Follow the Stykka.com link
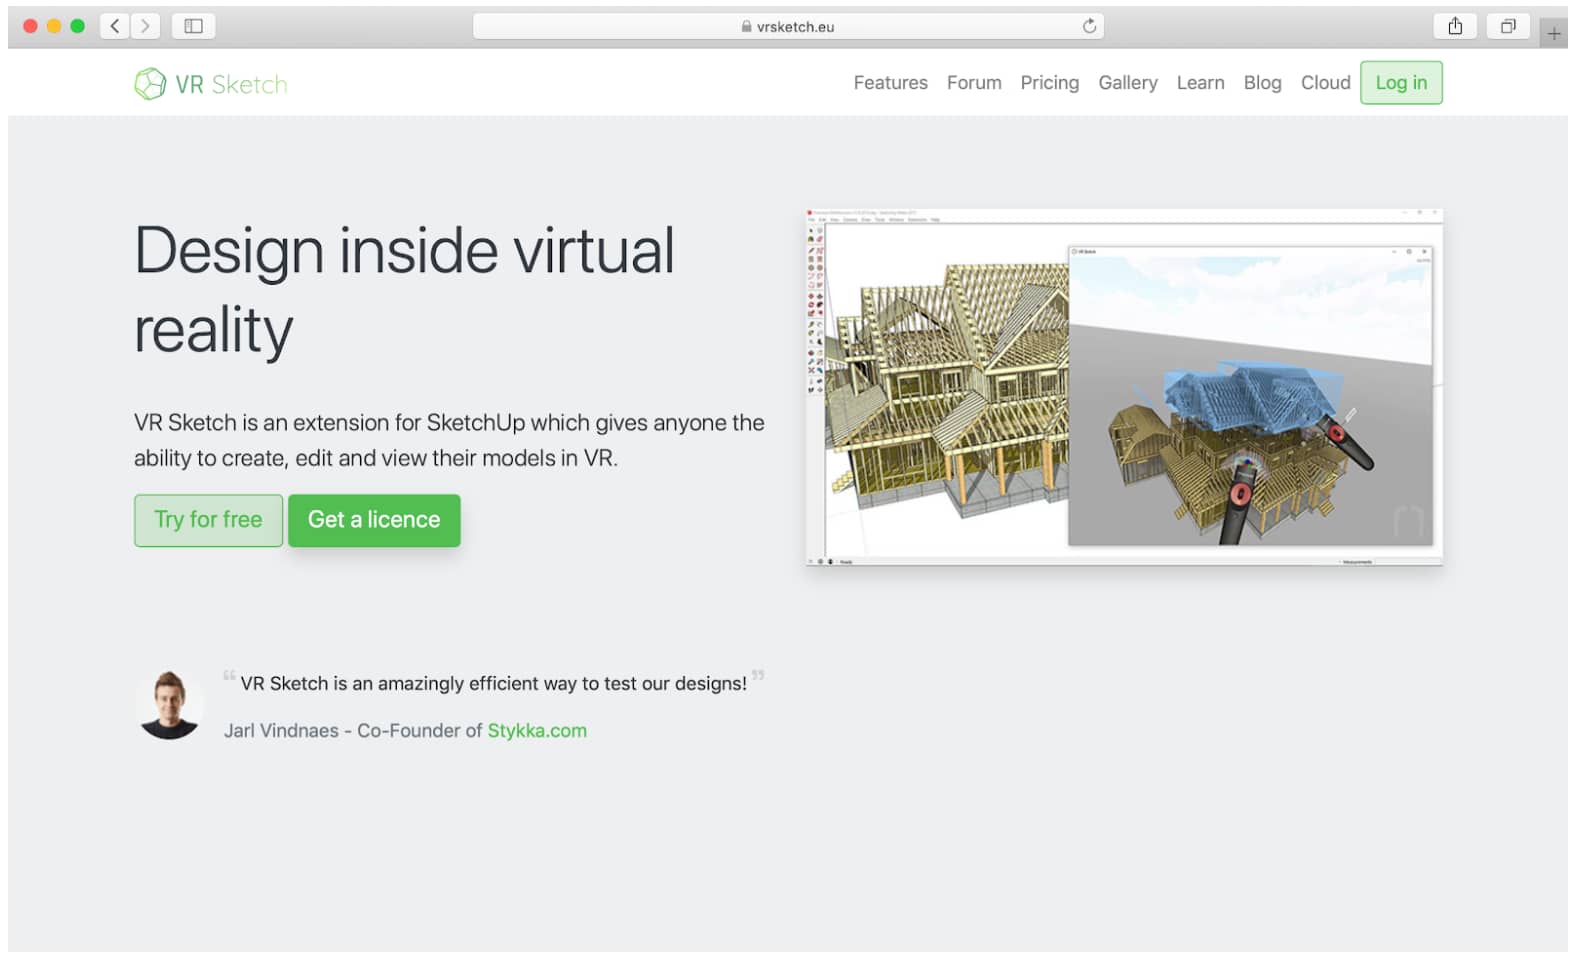Viewport: 1570px width, 964px height. coord(537,731)
